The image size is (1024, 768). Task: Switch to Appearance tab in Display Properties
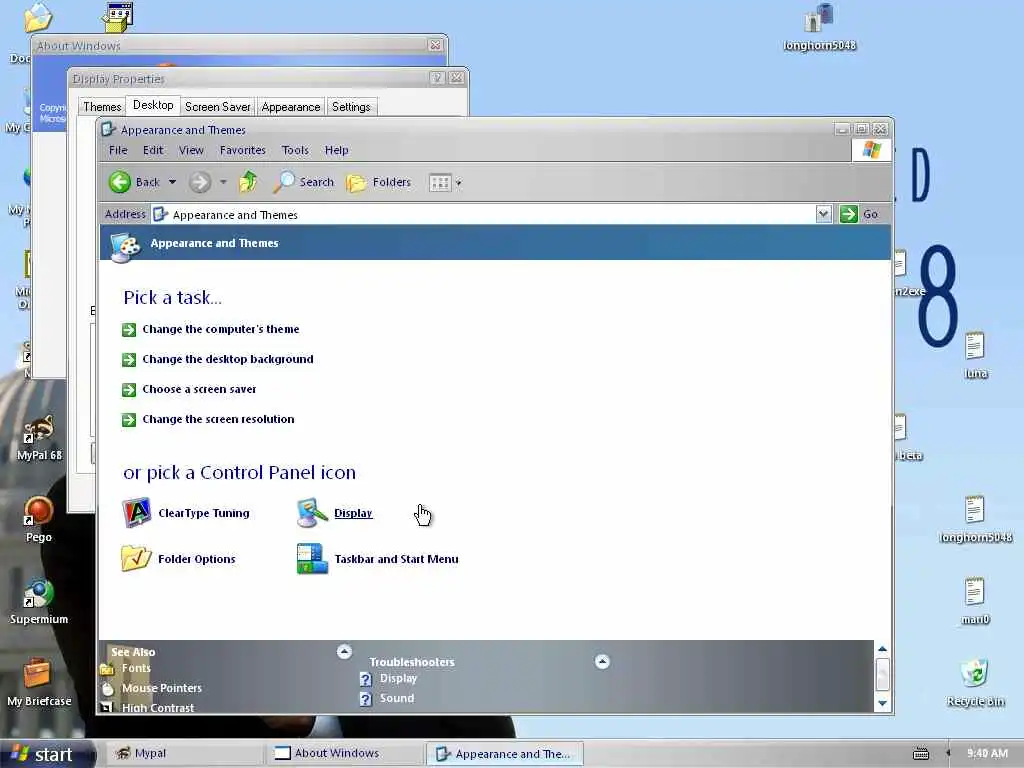tap(291, 106)
